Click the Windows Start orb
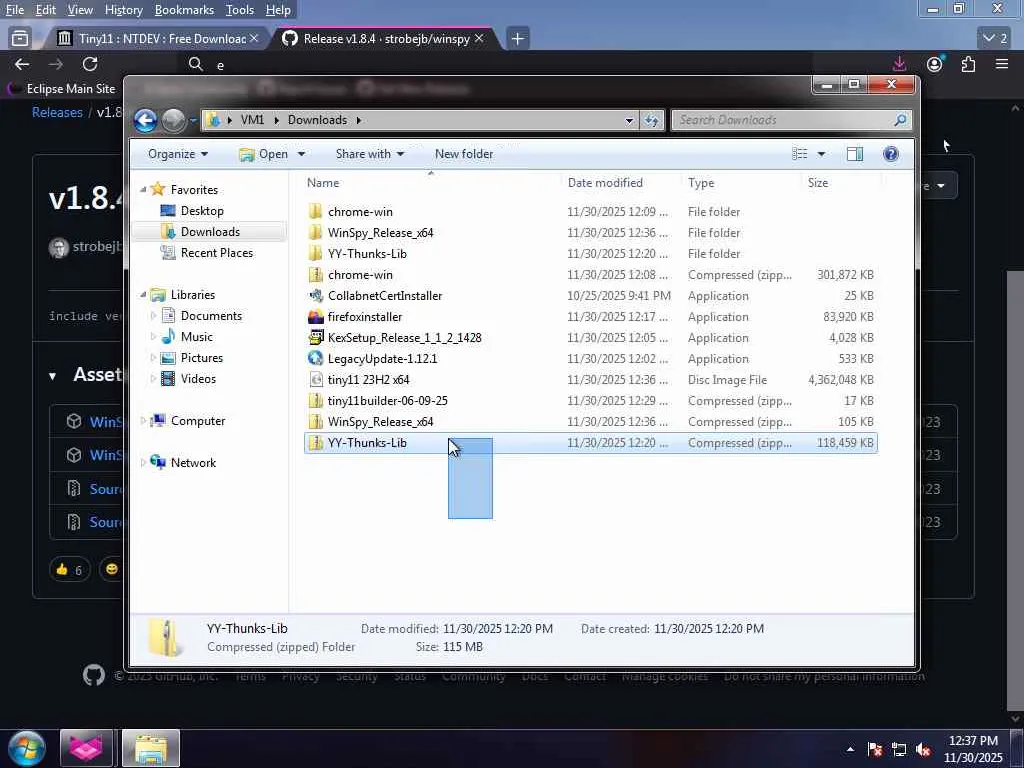 click(26, 748)
